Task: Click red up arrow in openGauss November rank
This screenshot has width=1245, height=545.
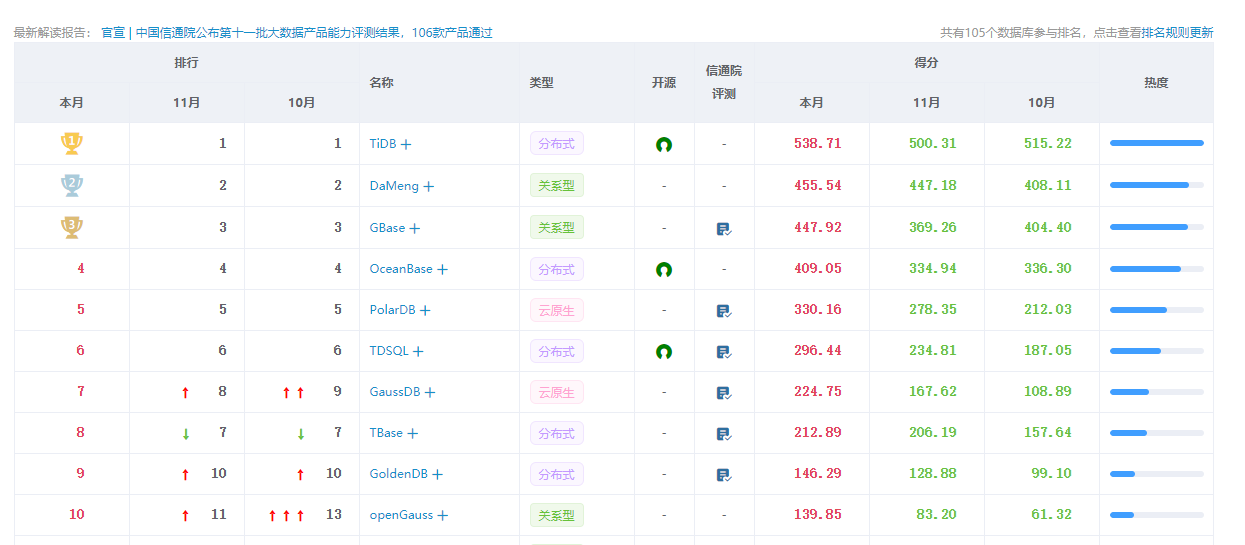Action: 185,516
